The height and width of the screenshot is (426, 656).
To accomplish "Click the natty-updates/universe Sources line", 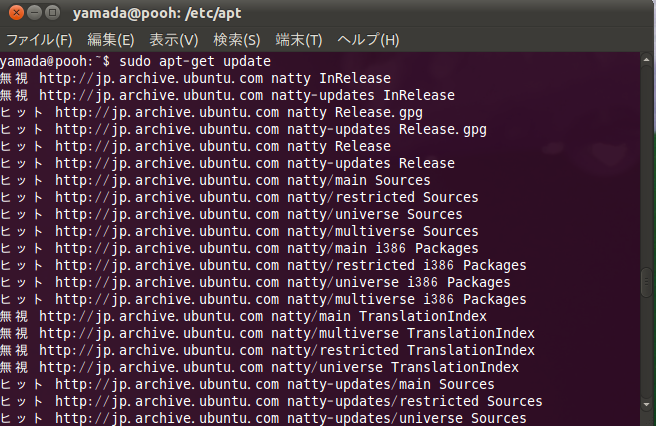I will pyautogui.click(x=264, y=418).
